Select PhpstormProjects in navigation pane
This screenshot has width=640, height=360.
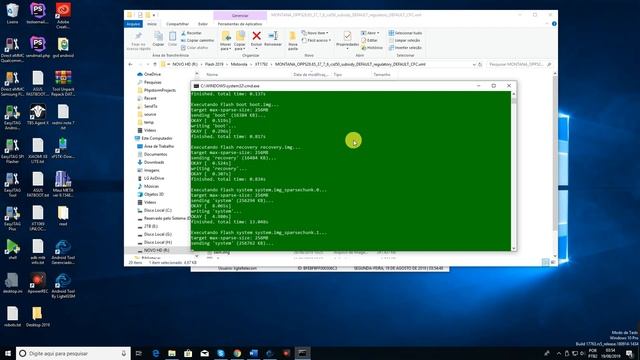(x=160, y=90)
